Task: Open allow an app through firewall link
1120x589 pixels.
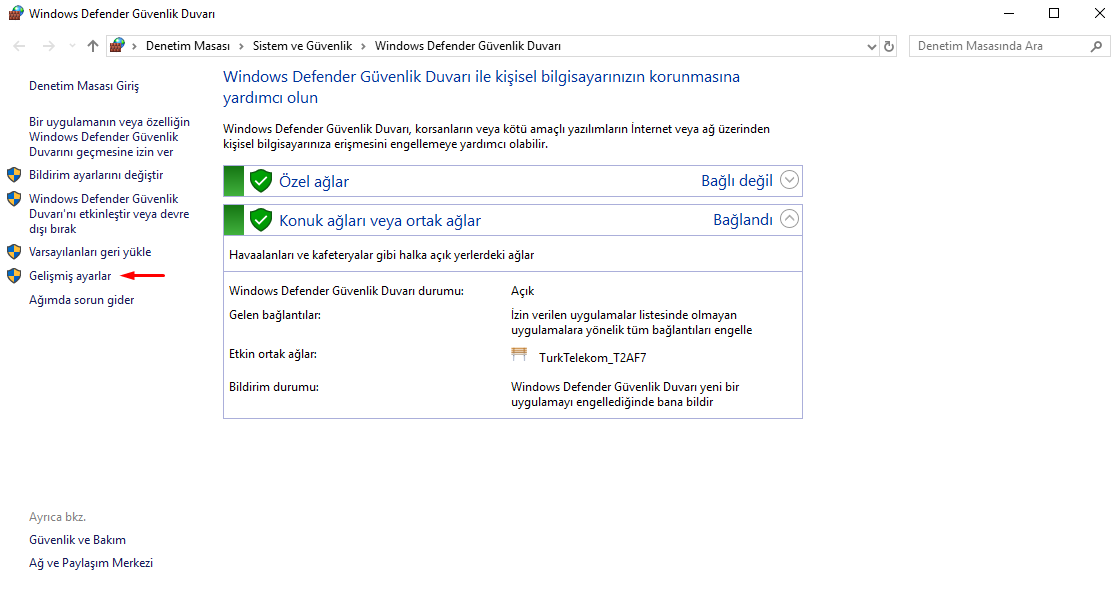Action: [x=109, y=137]
